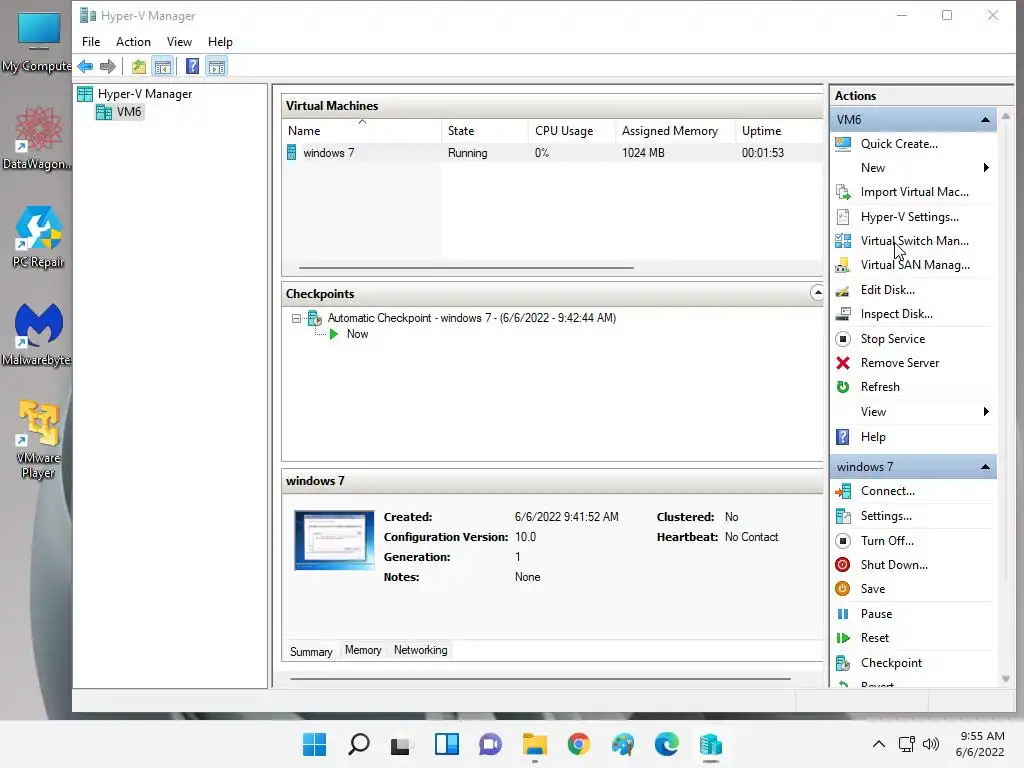Click the blue Help toolbar icon

(x=193, y=67)
